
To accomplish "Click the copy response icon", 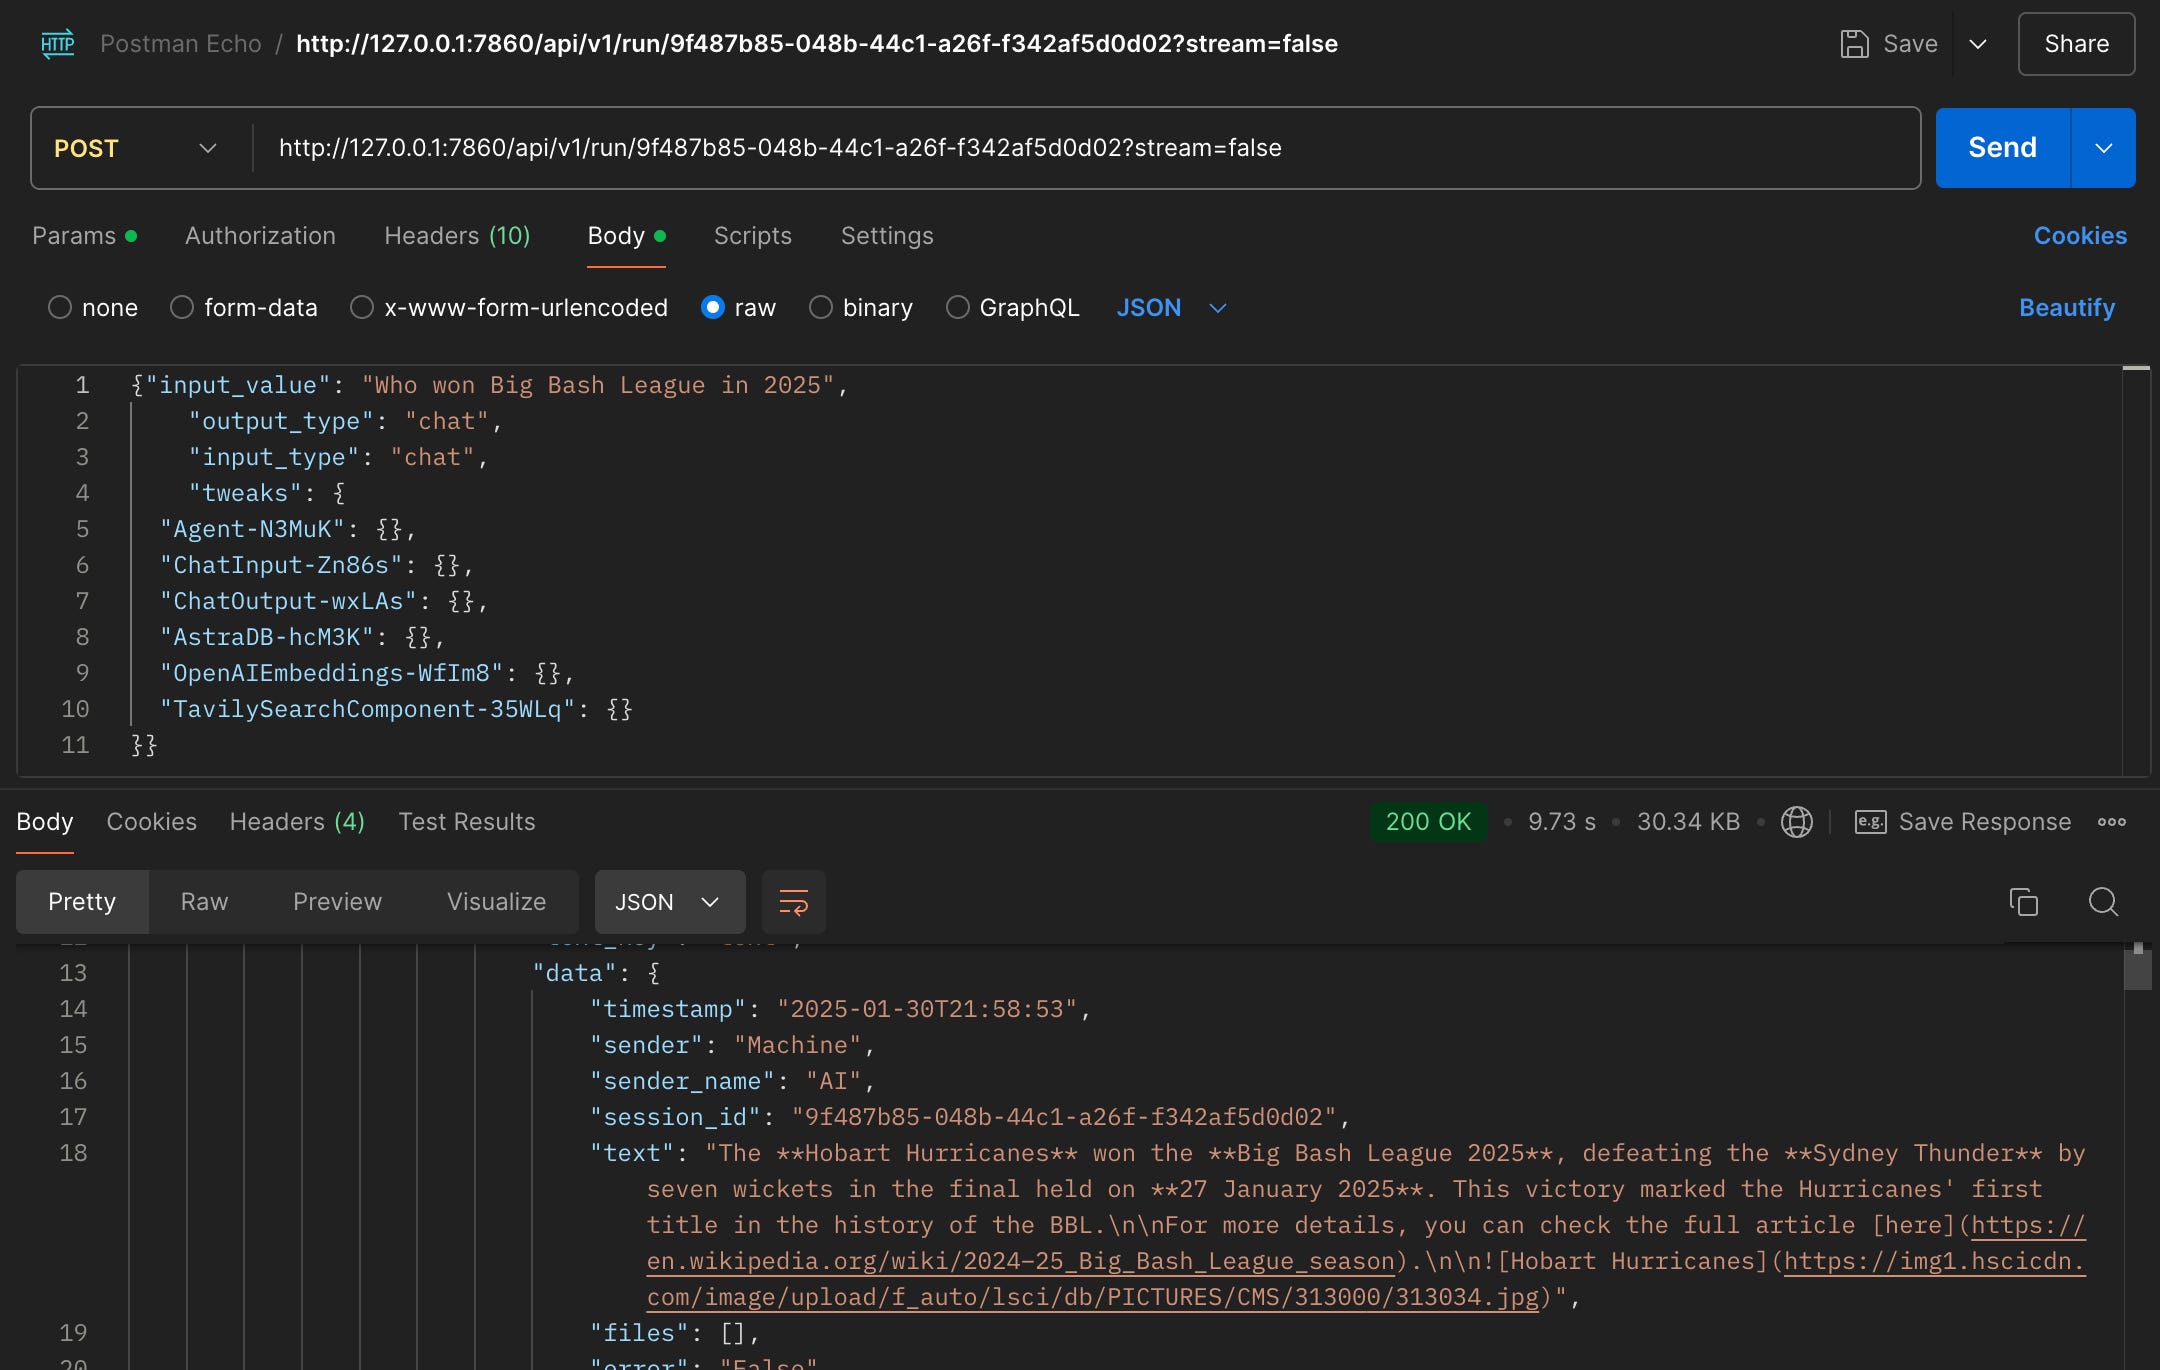I will [x=2024, y=902].
